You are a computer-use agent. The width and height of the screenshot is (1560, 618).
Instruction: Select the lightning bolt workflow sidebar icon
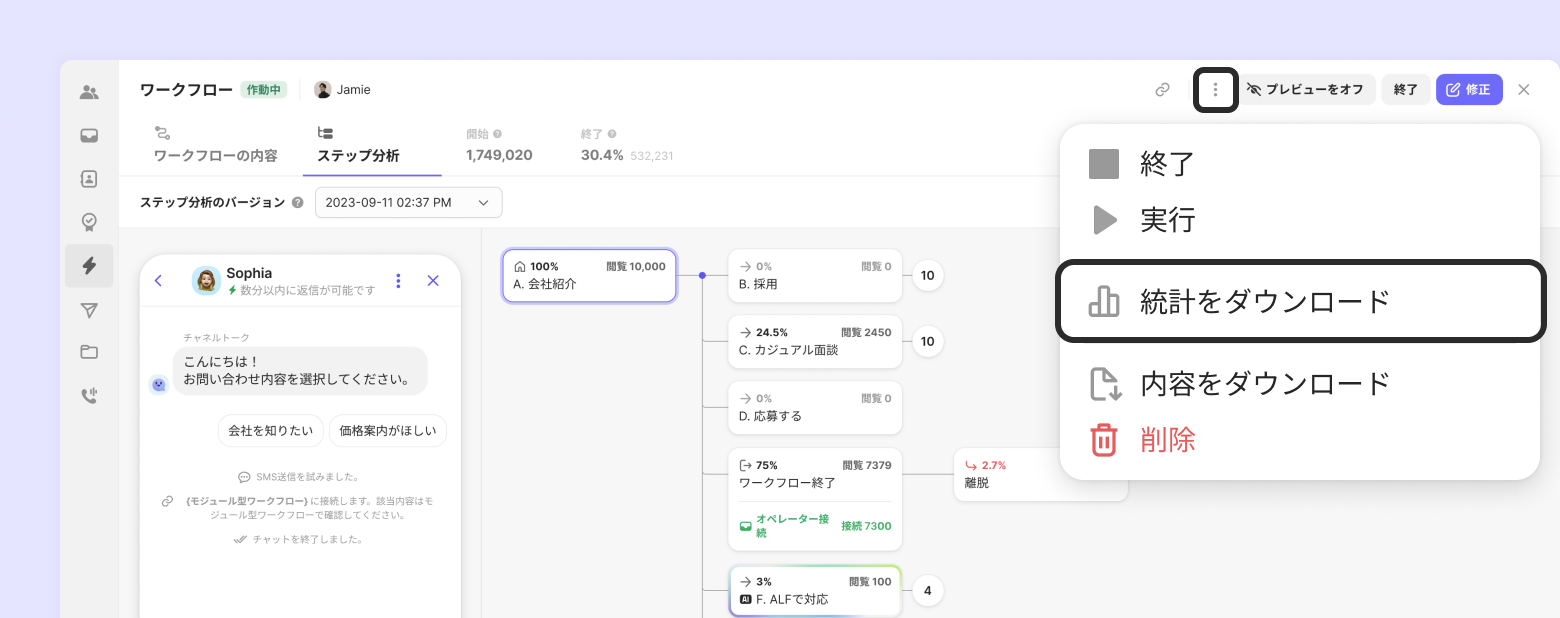coord(89,265)
